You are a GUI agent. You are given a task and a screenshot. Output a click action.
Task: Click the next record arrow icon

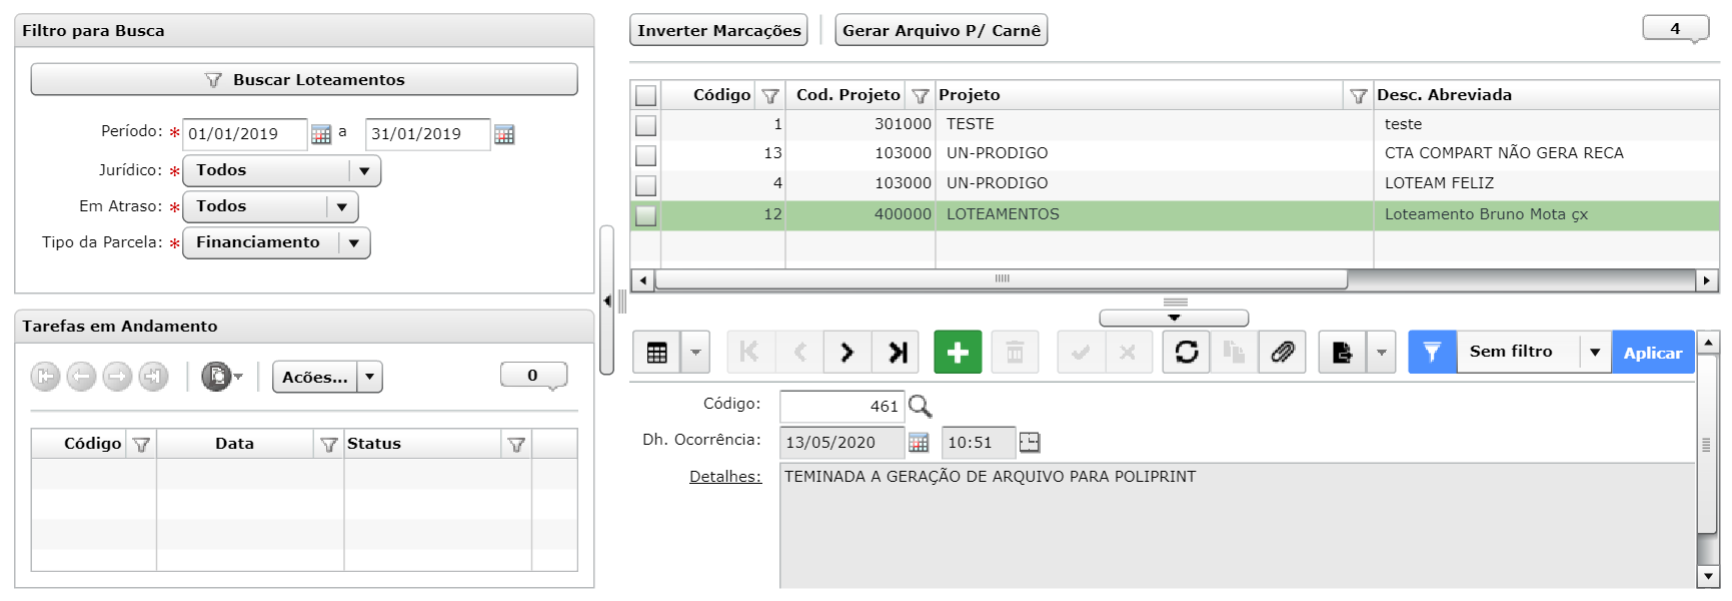(847, 352)
